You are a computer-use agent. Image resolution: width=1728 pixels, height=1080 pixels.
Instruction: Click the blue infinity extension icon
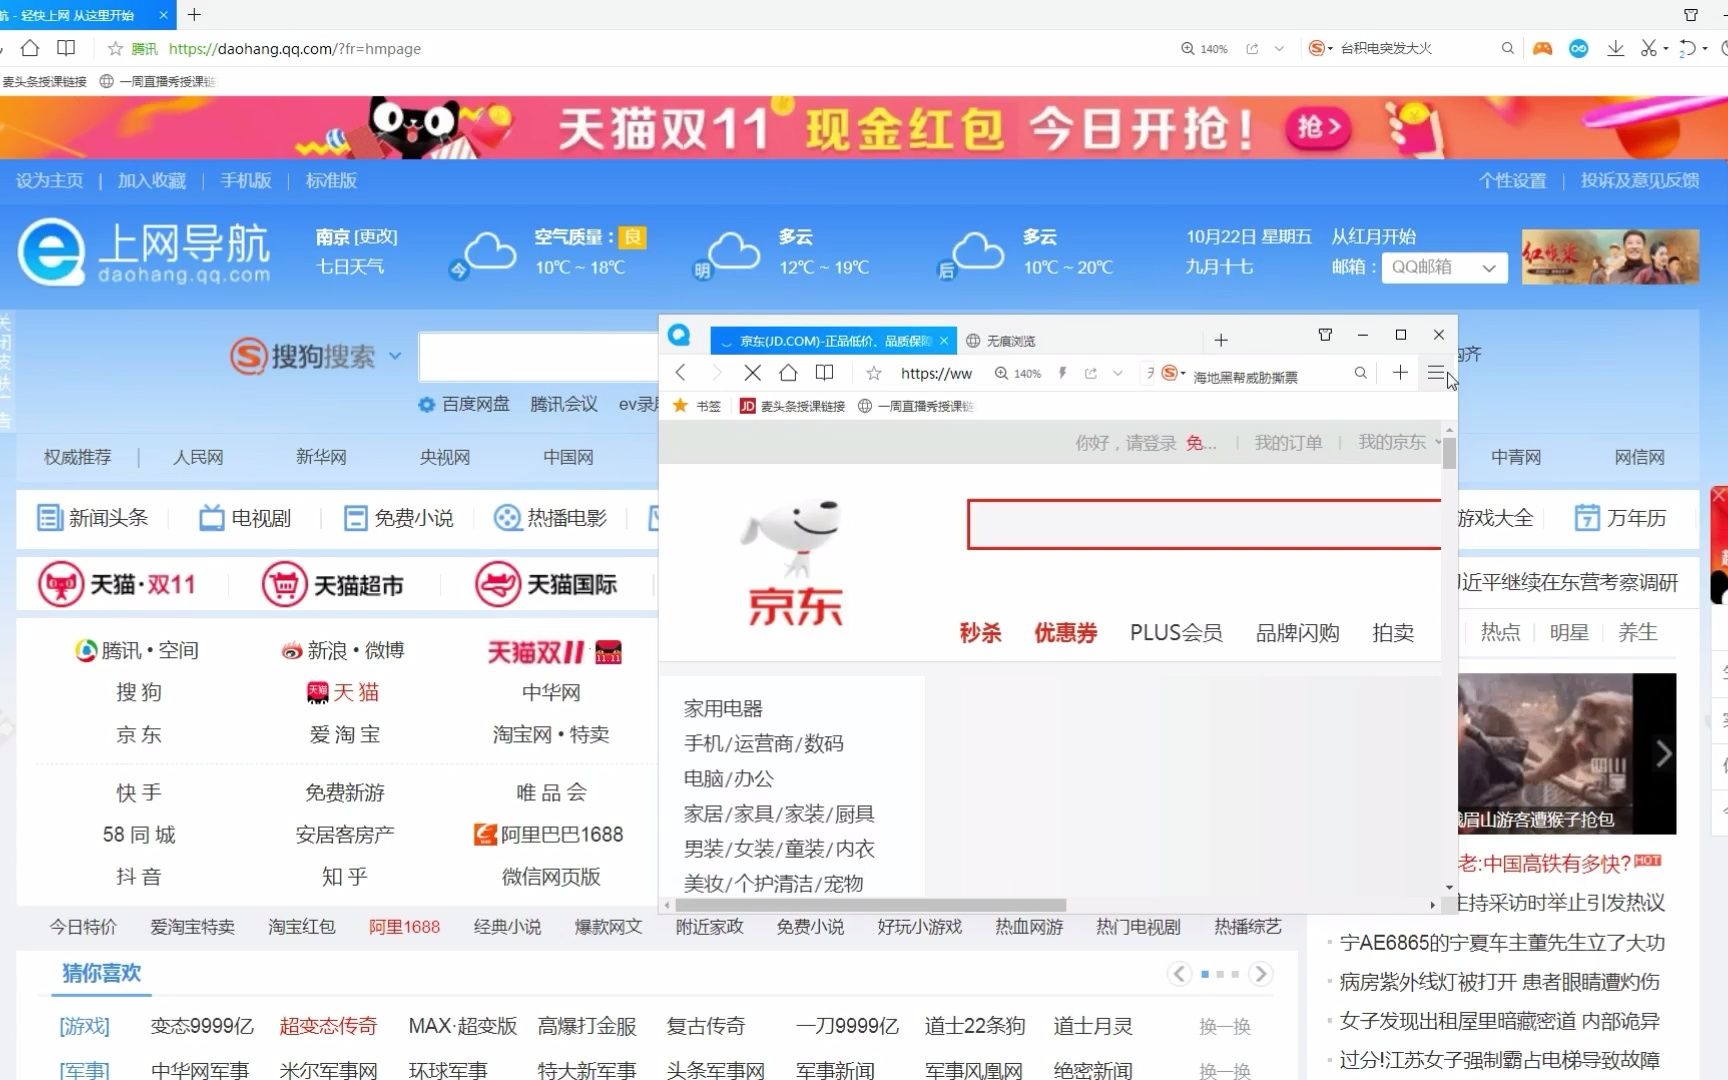tap(1579, 48)
